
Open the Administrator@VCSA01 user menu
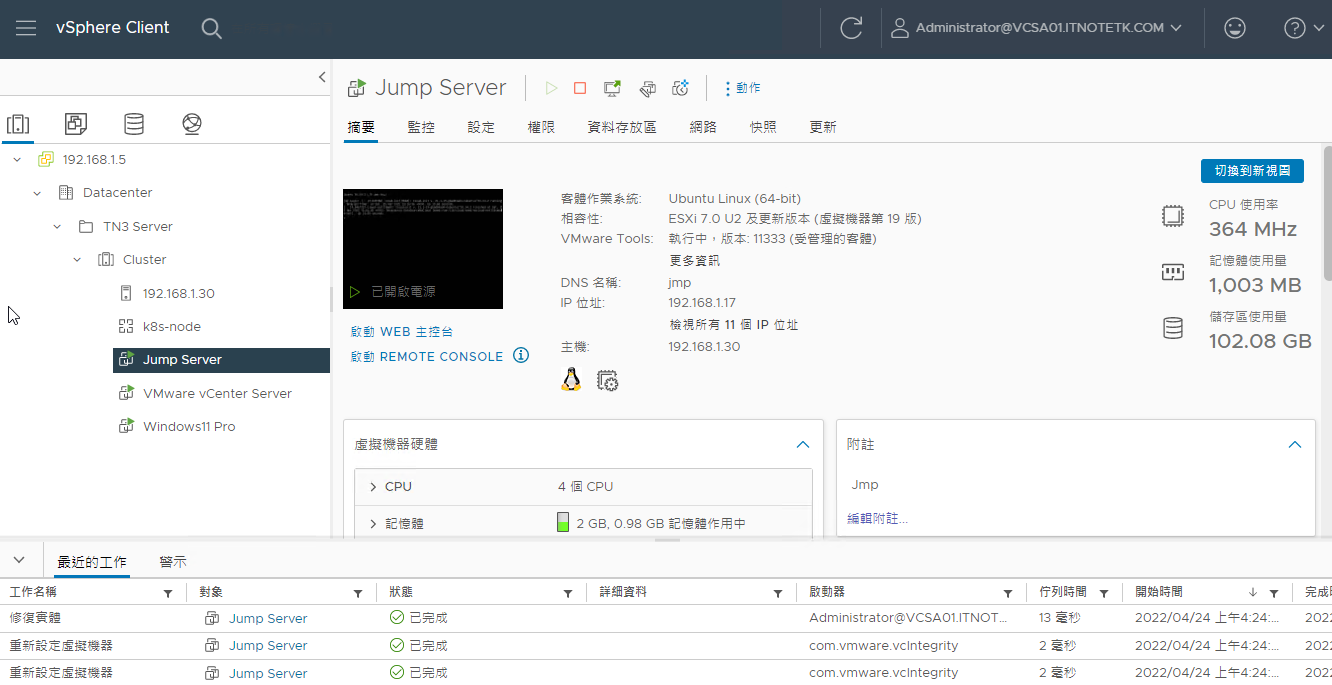click(x=1036, y=28)
